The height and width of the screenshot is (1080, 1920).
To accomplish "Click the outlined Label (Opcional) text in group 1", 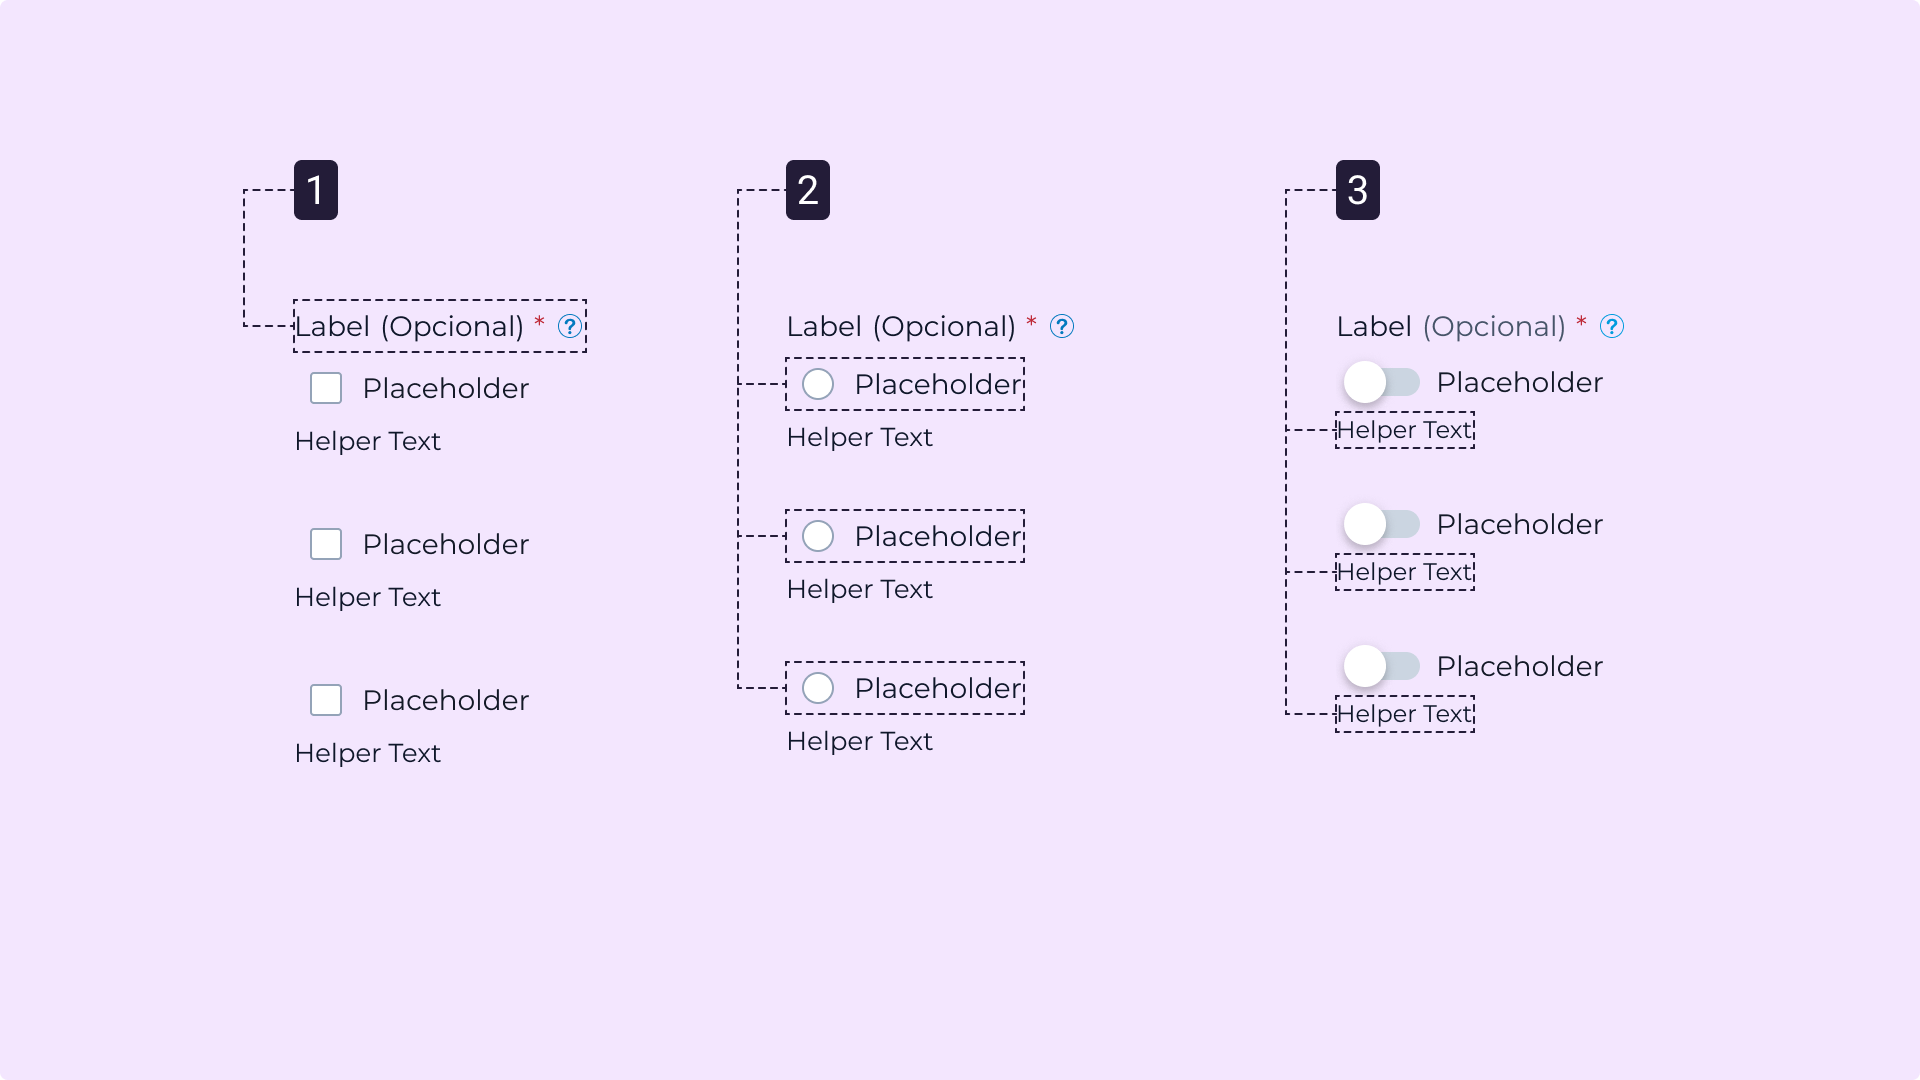I will (409, 327).
